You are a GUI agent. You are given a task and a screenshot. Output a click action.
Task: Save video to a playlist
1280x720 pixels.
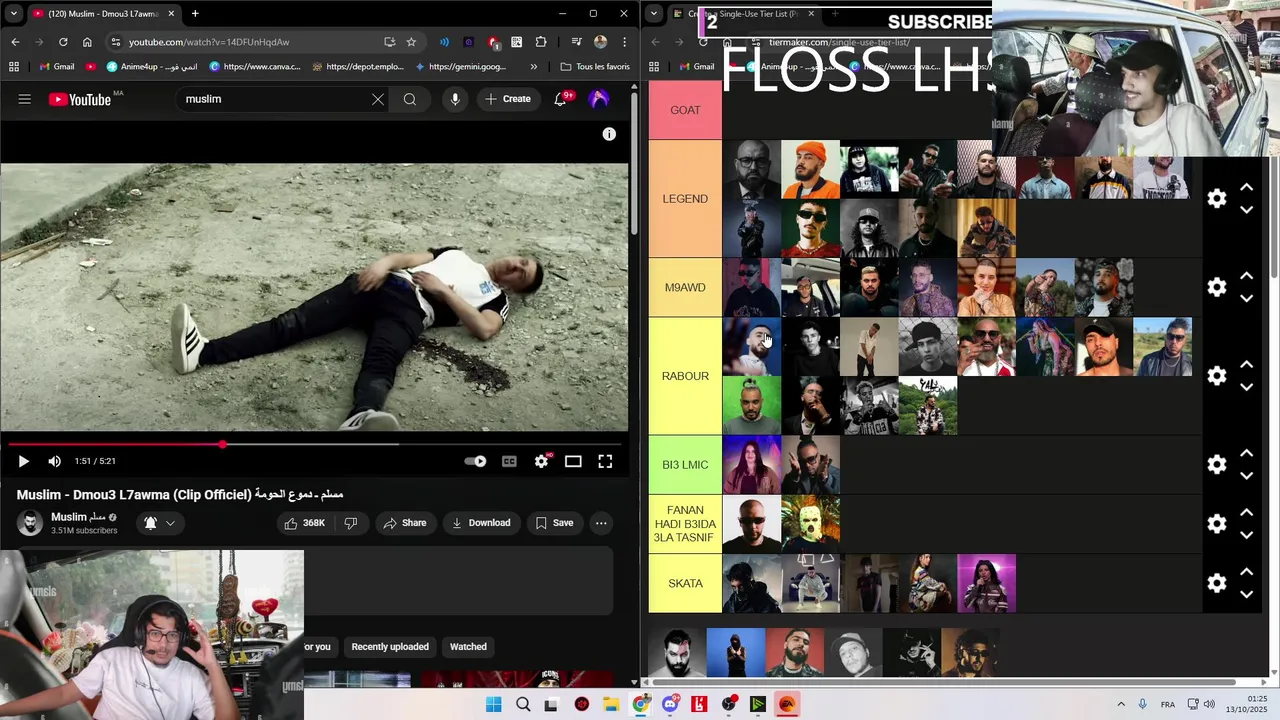pos(554,523)
